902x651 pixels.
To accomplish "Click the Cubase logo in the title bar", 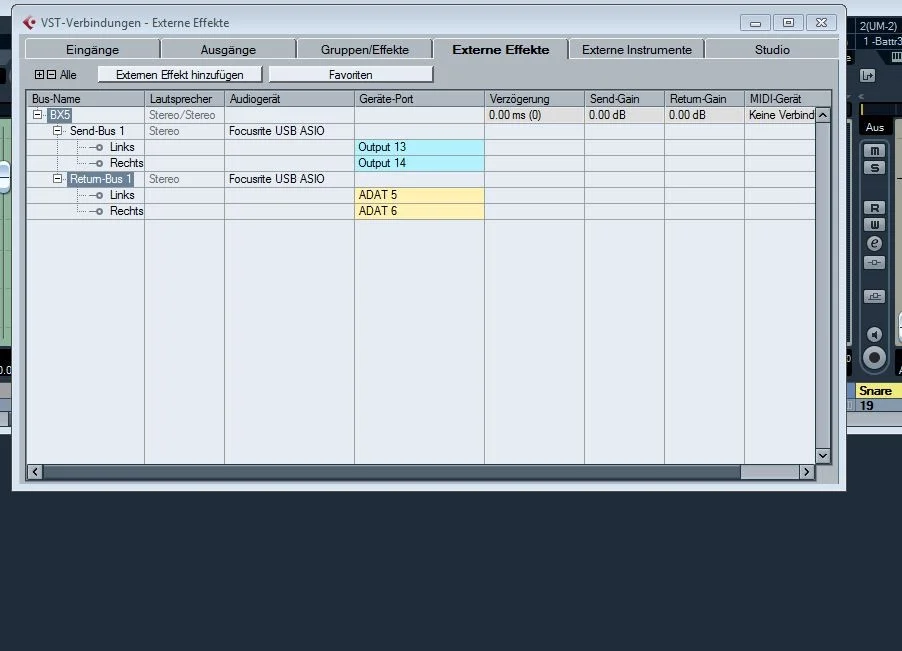I will pos(29,22).
